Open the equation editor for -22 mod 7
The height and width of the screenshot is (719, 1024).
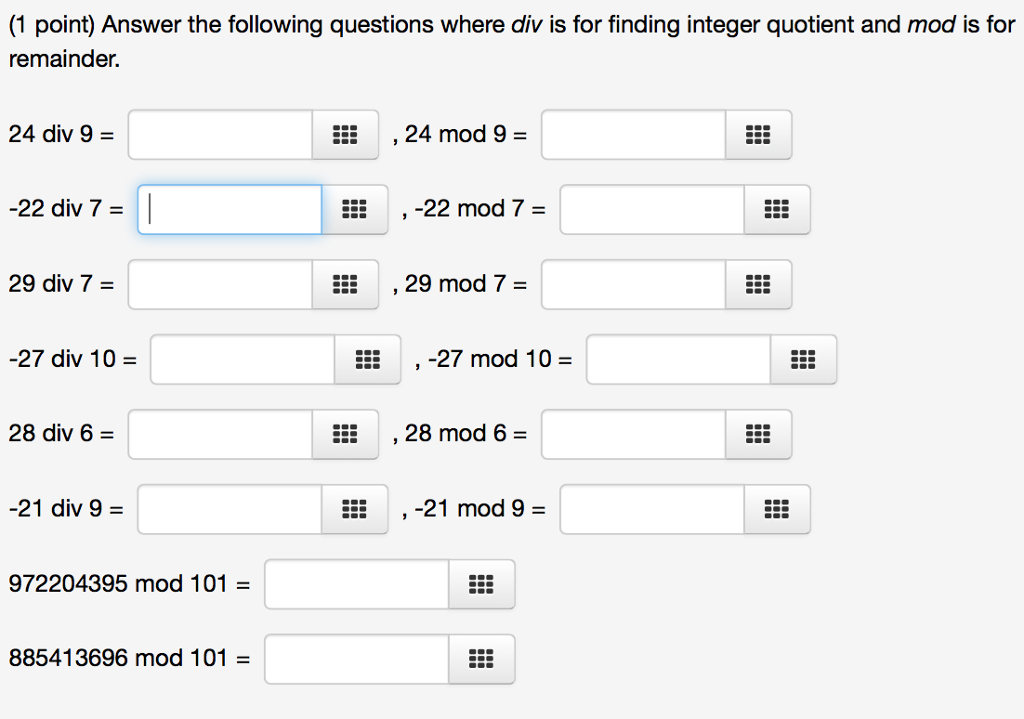pos(779,209)
